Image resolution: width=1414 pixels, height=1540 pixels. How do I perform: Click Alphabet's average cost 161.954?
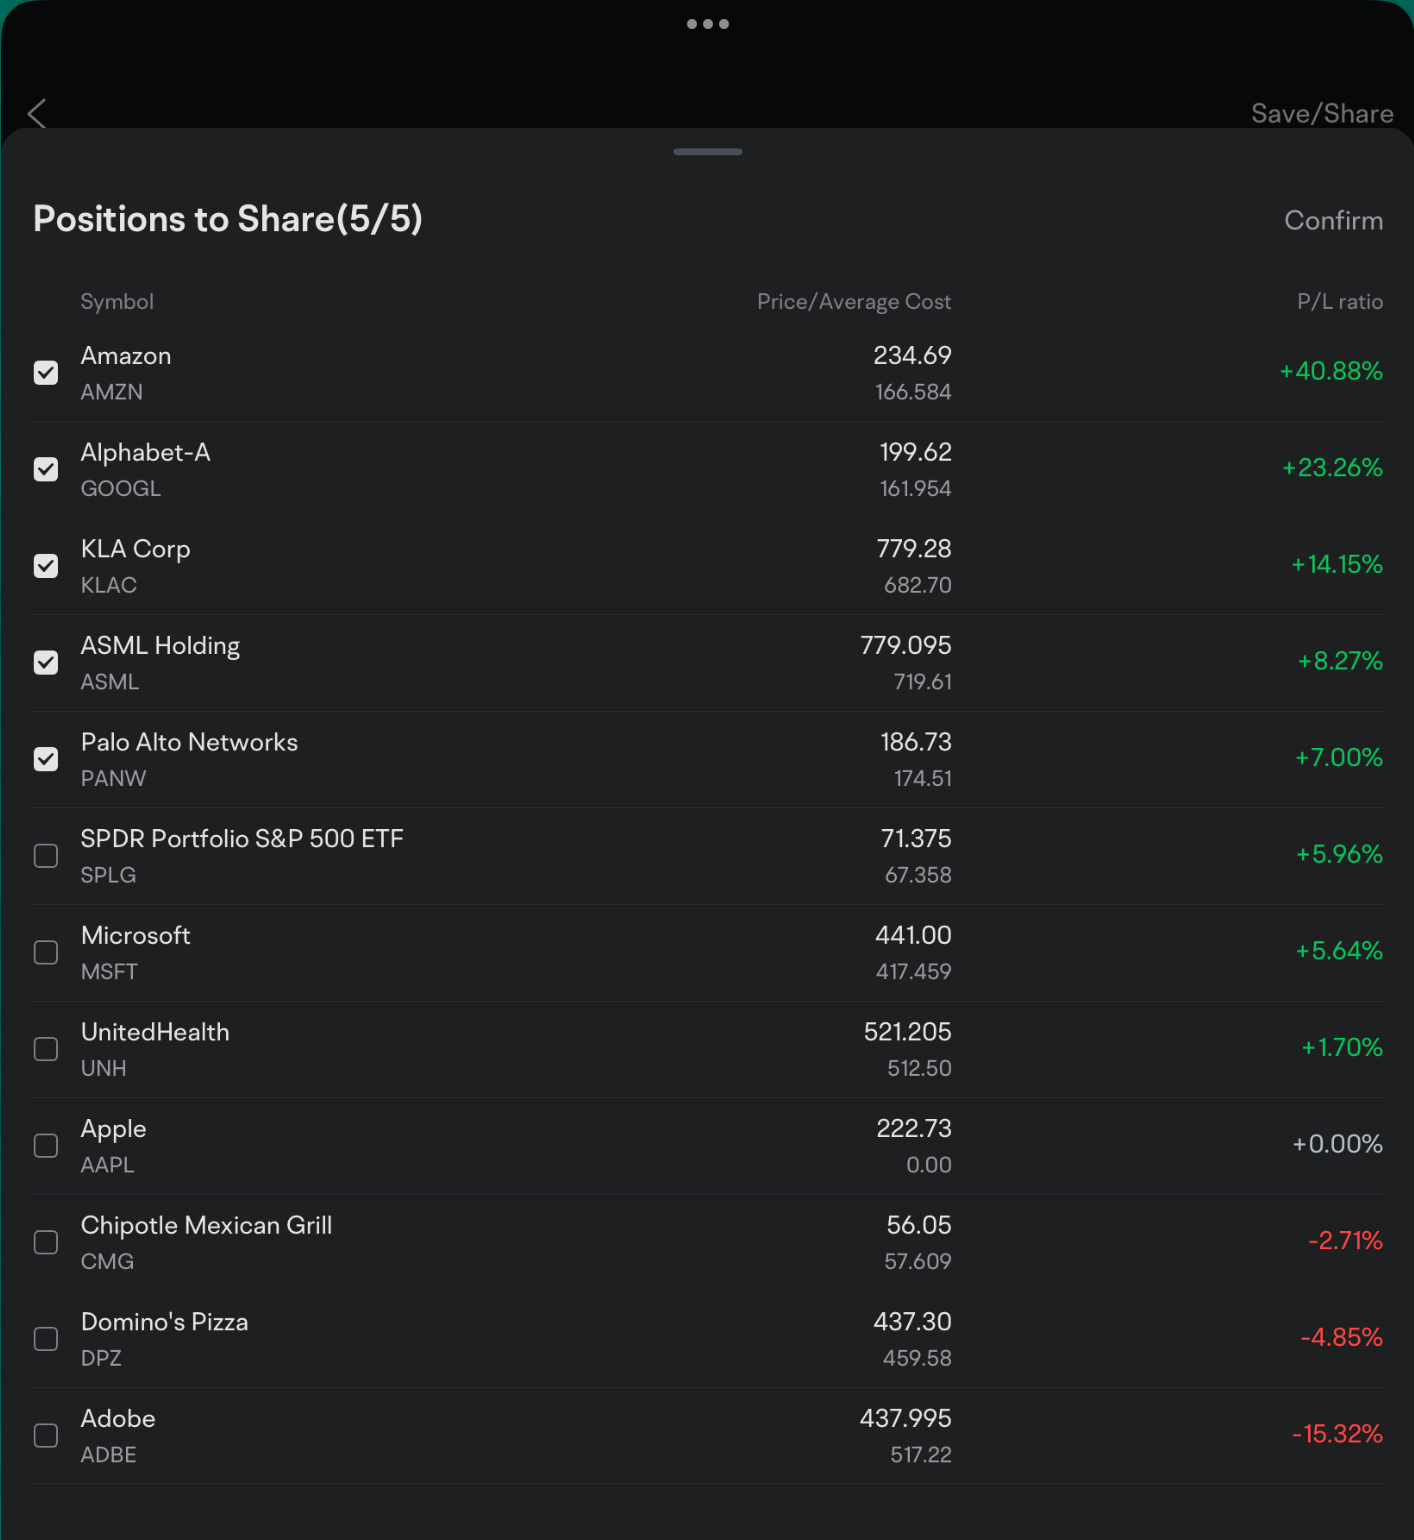click(915, 489)
